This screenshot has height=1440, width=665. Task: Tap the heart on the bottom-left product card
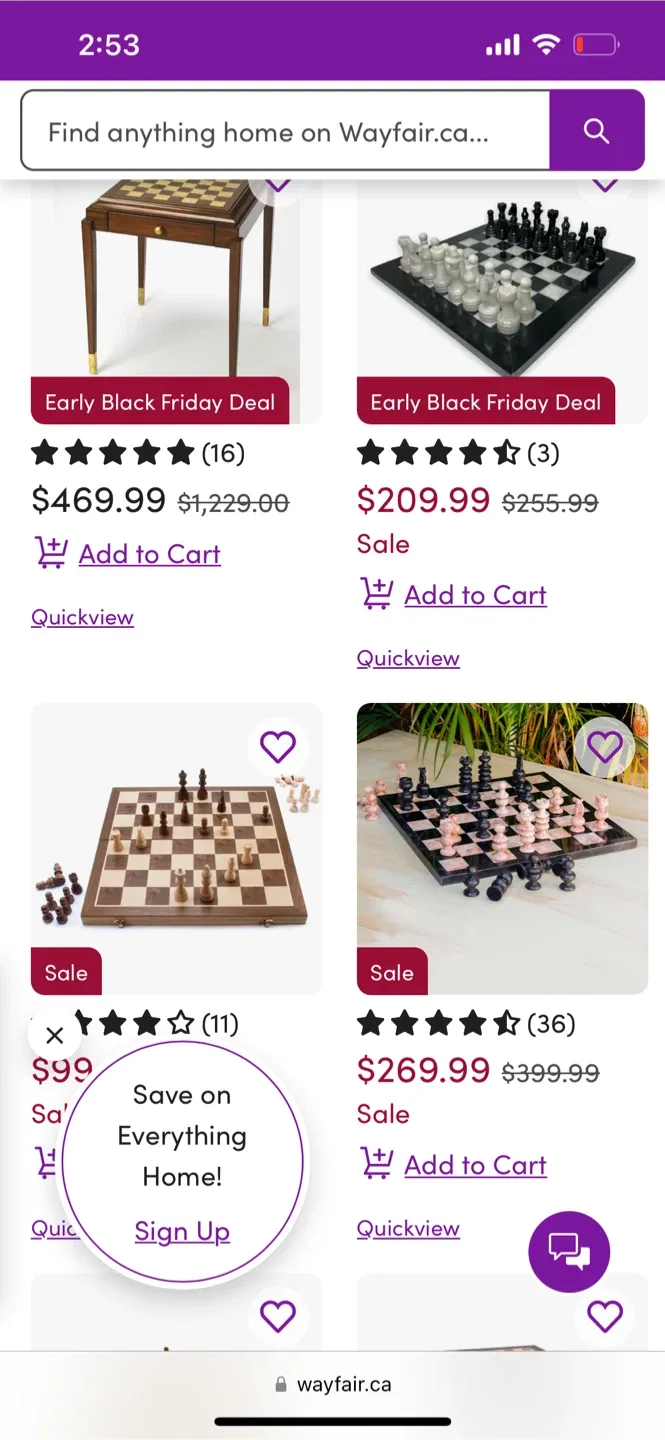[278, 1315]
